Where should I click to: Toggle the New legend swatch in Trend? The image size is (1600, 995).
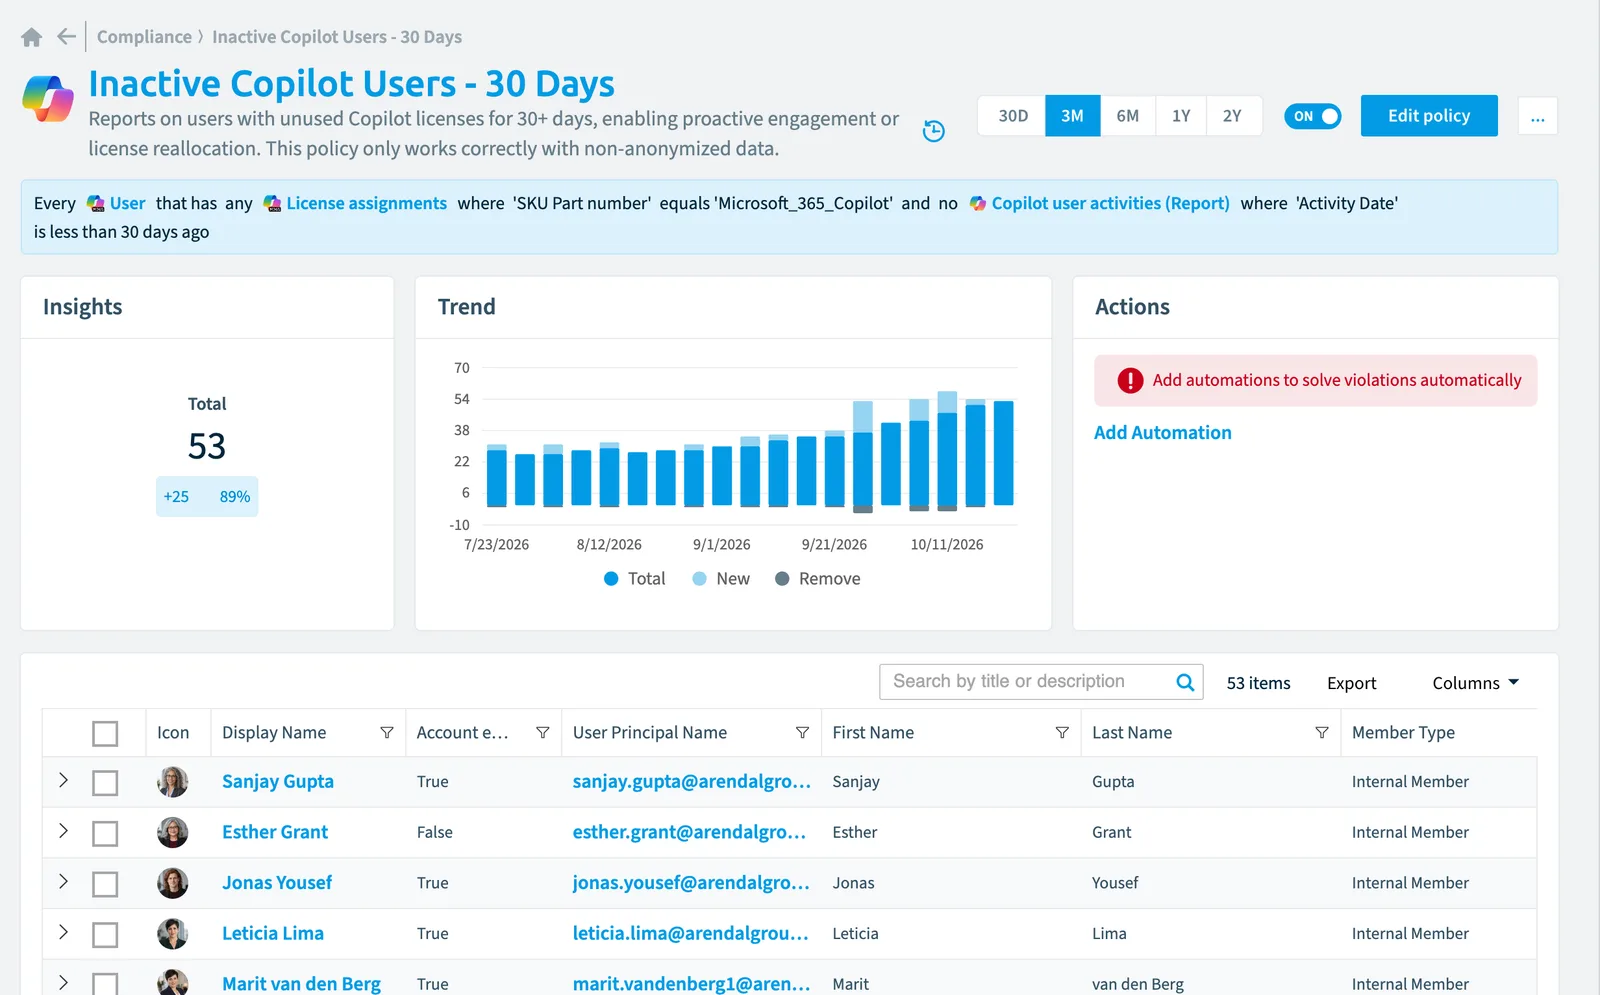click(x=699, y=579)
